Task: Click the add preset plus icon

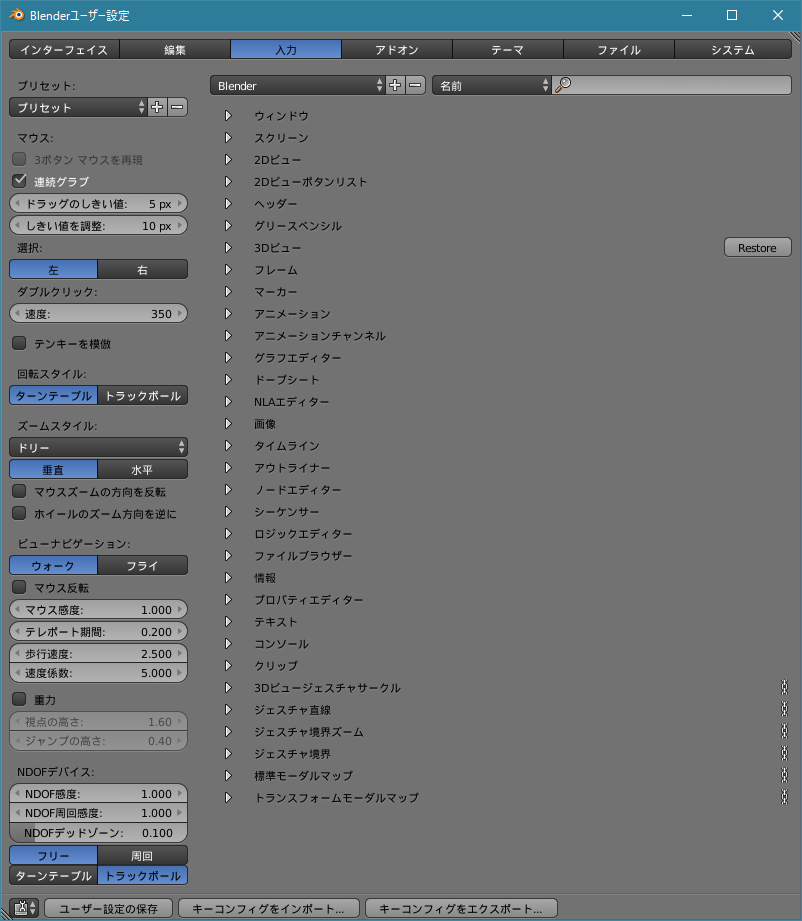Action: [157, 107]
